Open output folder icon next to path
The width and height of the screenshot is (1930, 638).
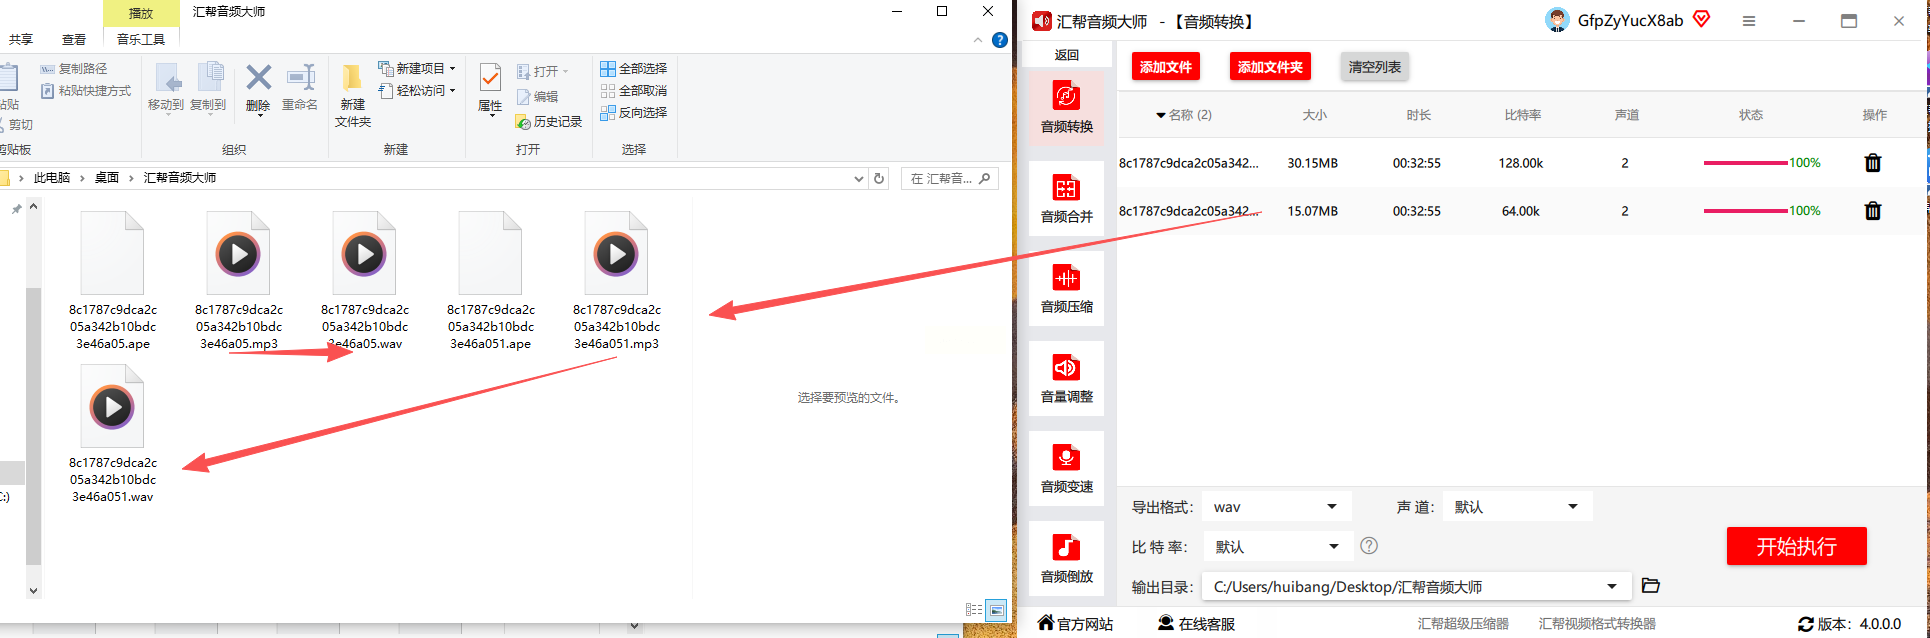[1651, 586]
